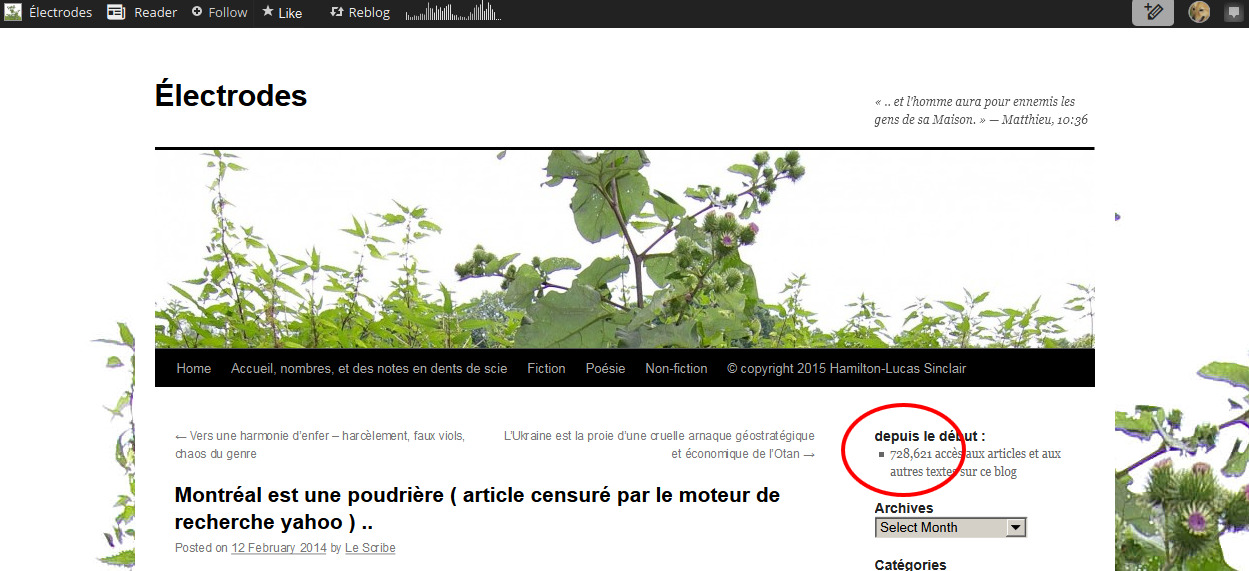The height and width of the screenshot is (571, 1249).
Task: Open the Fiction menu item
Action: click(x=546, y=368)
